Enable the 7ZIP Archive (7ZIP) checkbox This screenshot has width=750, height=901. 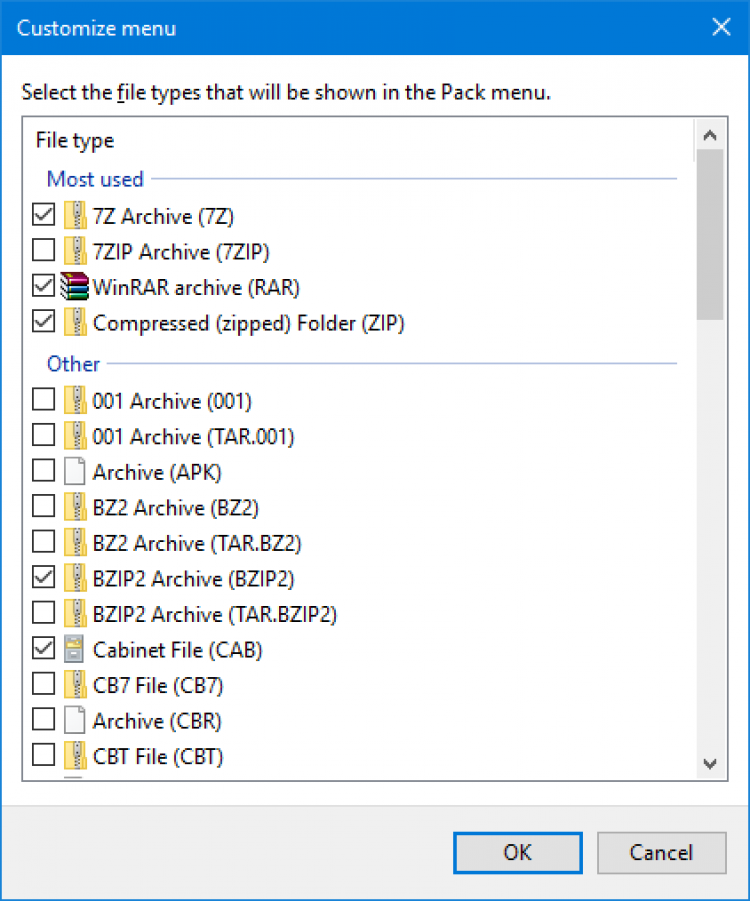click(44, 251)
